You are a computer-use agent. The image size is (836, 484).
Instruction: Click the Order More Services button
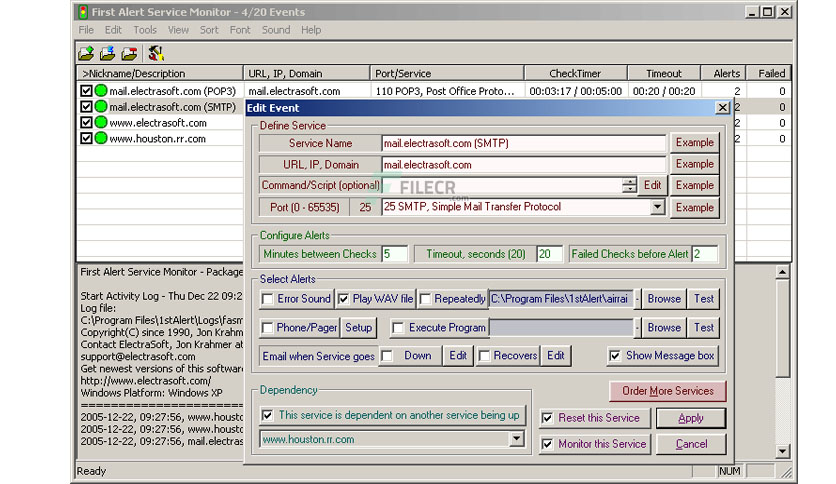[668, 391]
